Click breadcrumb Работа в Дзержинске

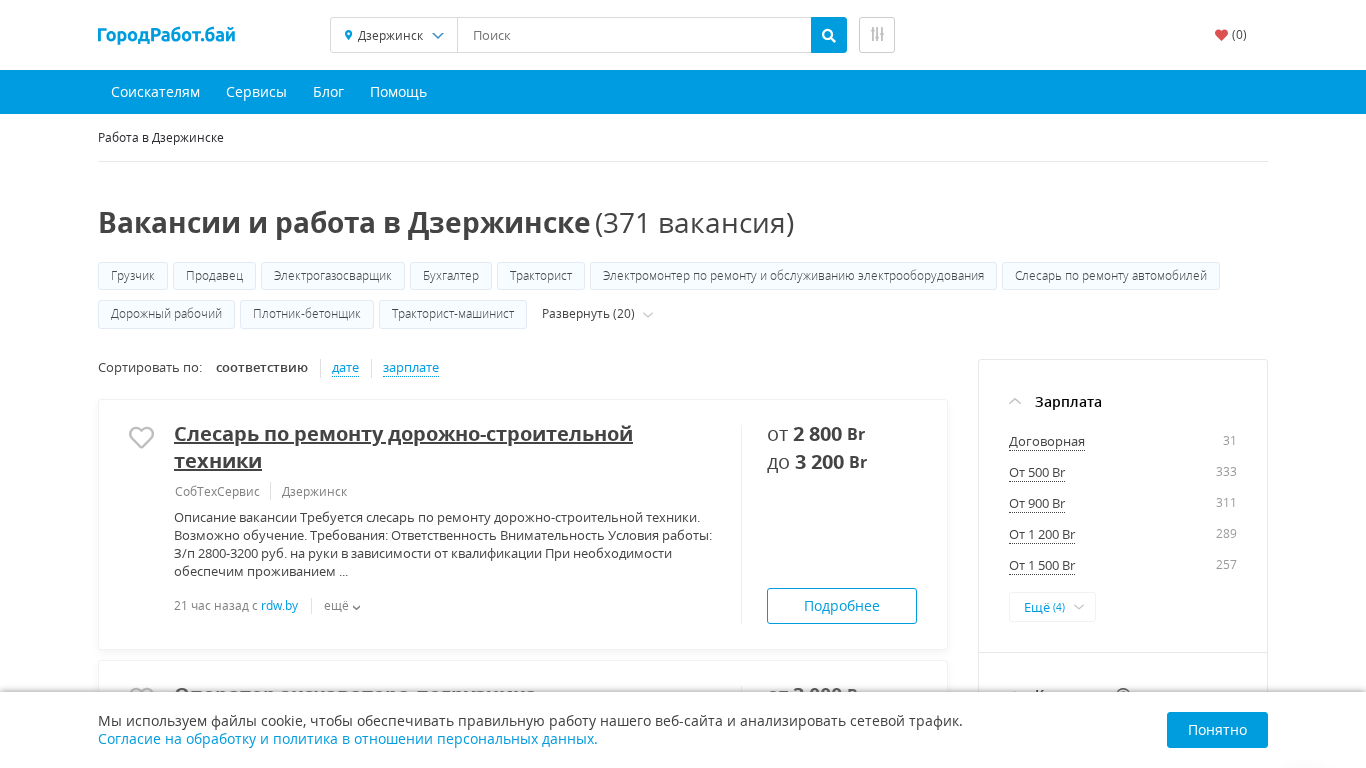click(x=161, y=137)
